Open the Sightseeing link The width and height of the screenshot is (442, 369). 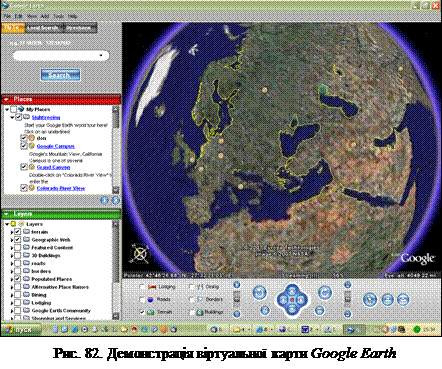click(x=46, y=117)
